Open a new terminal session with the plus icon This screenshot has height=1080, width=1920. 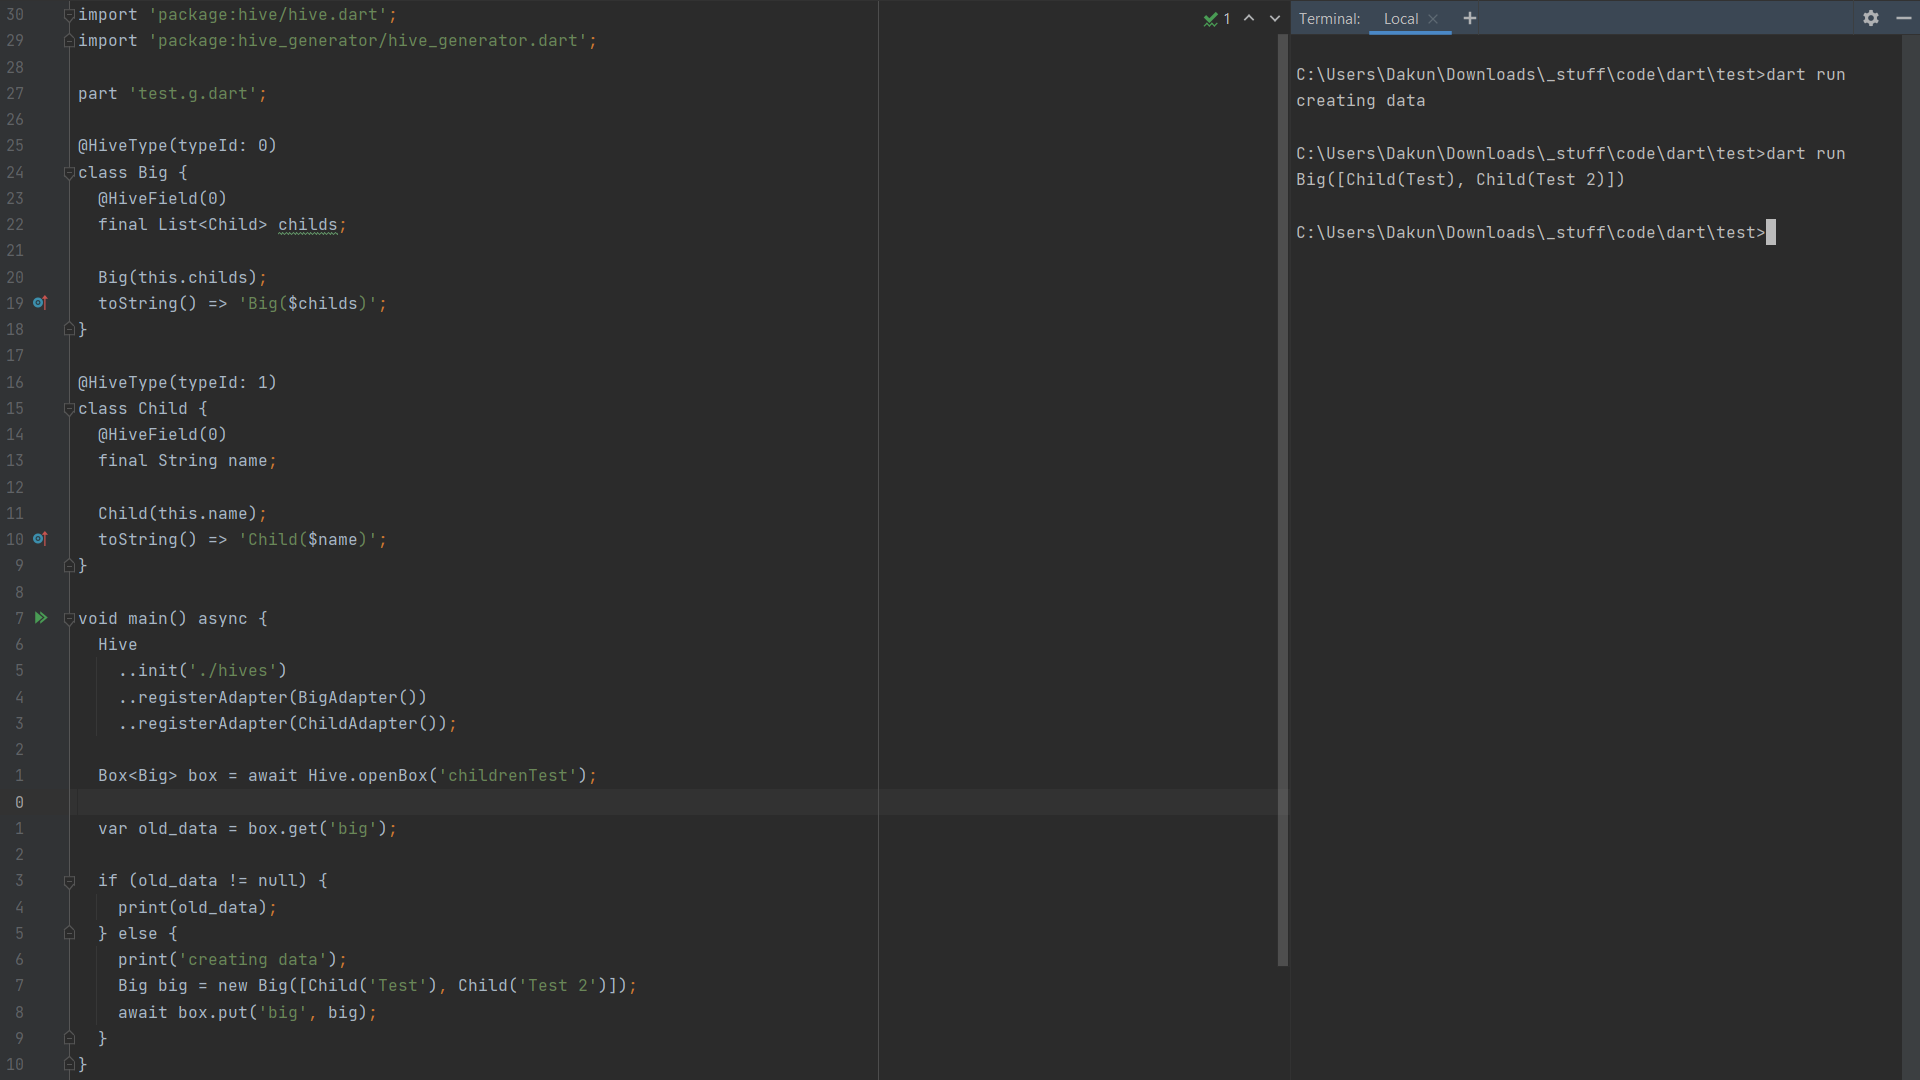(1470, 18)
